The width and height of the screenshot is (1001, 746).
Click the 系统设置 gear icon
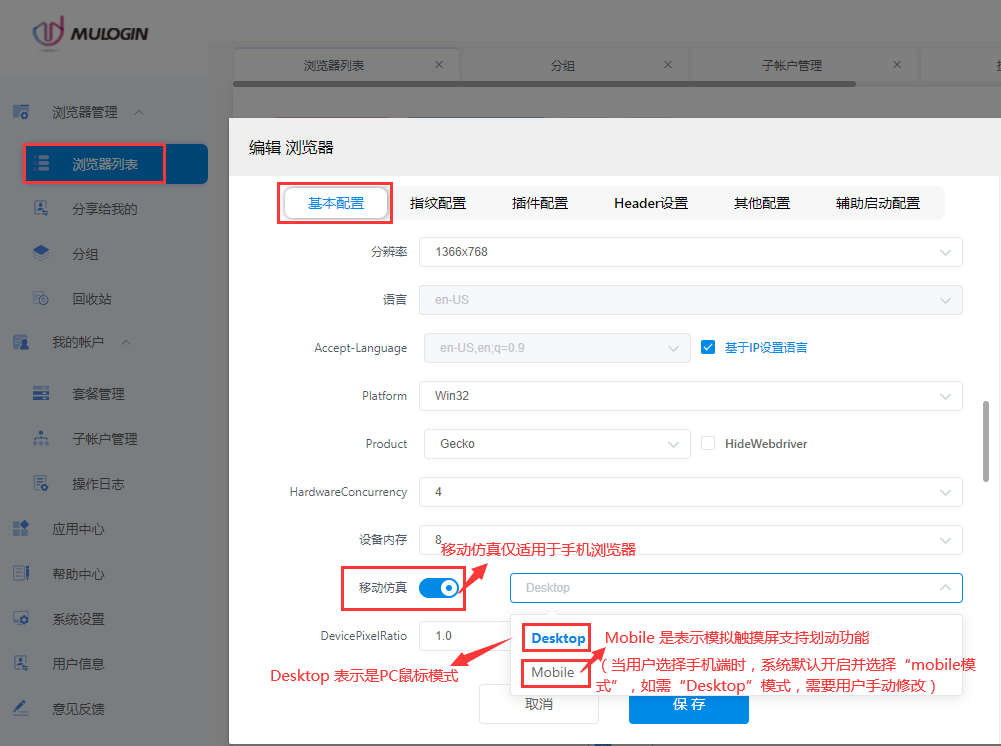[x=21, y=618]
